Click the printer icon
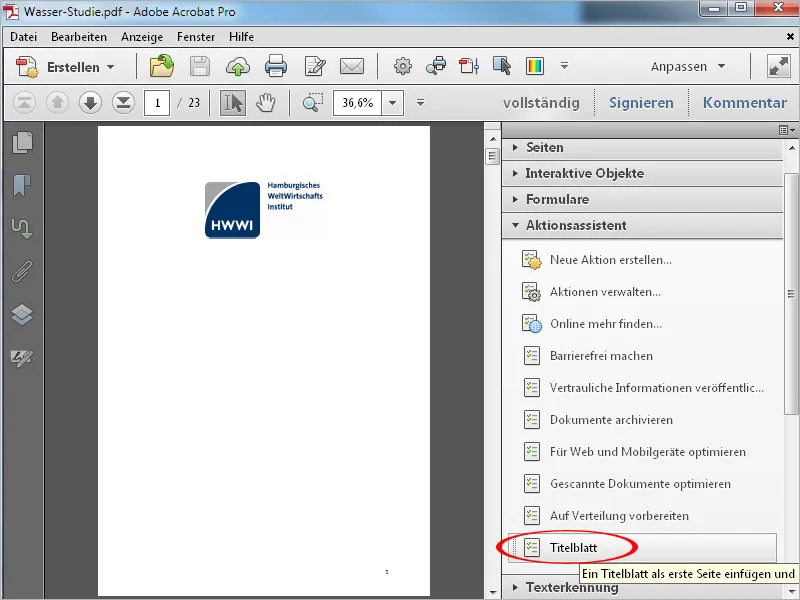Screen dimensions: 800x600 pyautogui.click(x=276, y=67)
